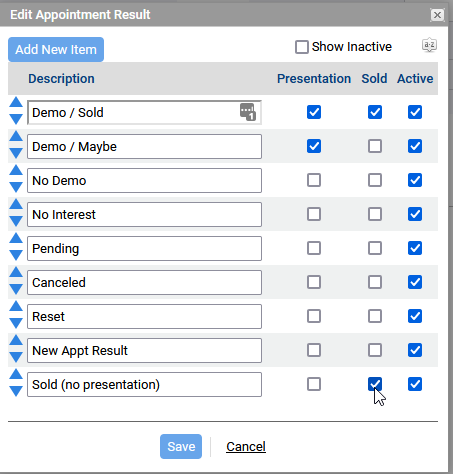Focus the New Appt Result description field

(x=144, y=350)
